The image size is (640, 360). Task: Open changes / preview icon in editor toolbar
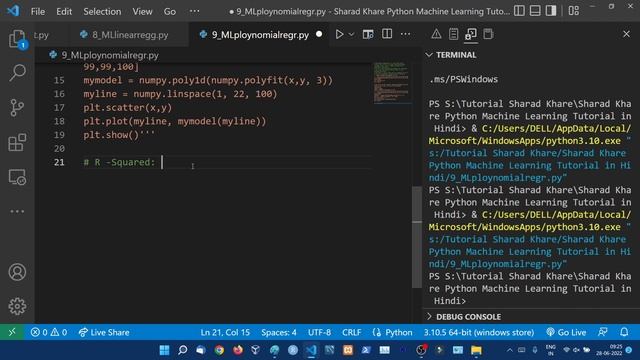(368, 34)
